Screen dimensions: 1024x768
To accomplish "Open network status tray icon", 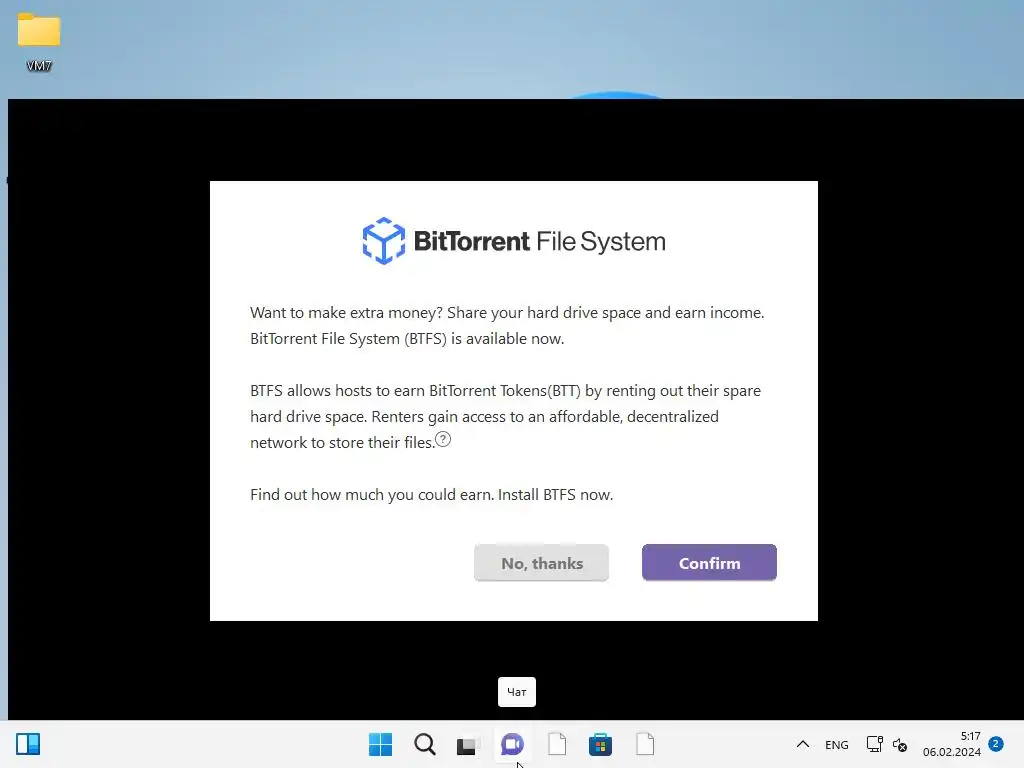I will (874, 744).
